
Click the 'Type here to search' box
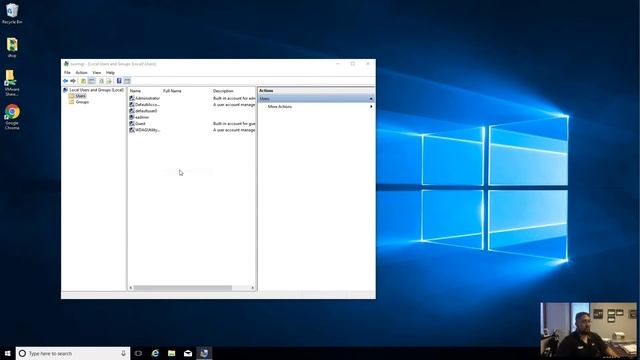[73, 353]
